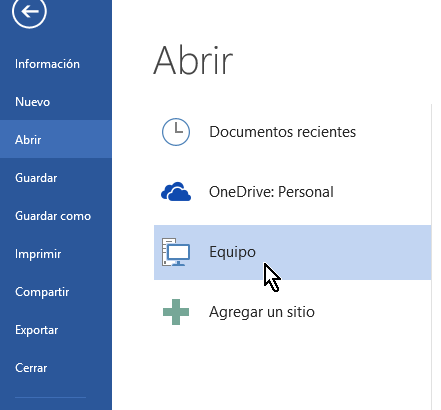Click the green plus icon

click(x=176, y=312)
